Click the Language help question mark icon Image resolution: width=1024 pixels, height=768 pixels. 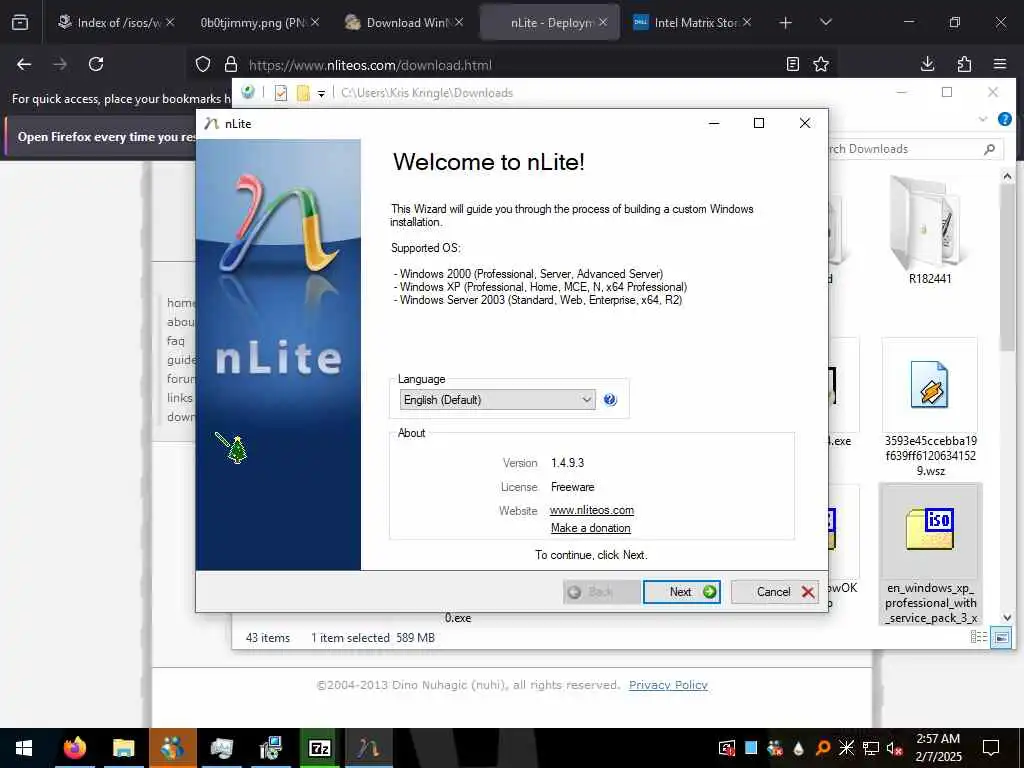point(610,400)
